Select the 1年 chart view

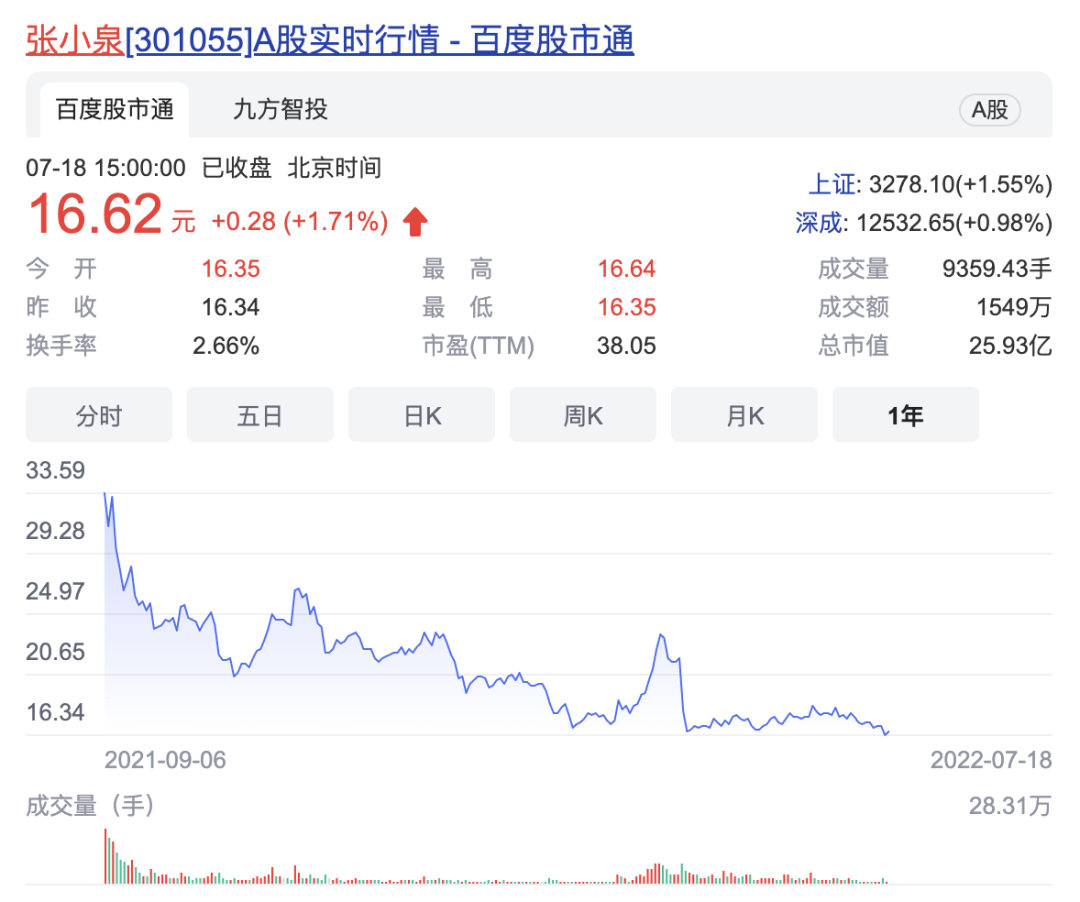[906, 415]
